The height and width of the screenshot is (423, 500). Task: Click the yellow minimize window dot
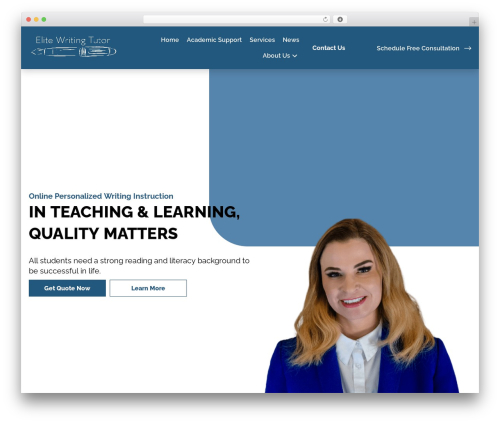tap(36, 20)
